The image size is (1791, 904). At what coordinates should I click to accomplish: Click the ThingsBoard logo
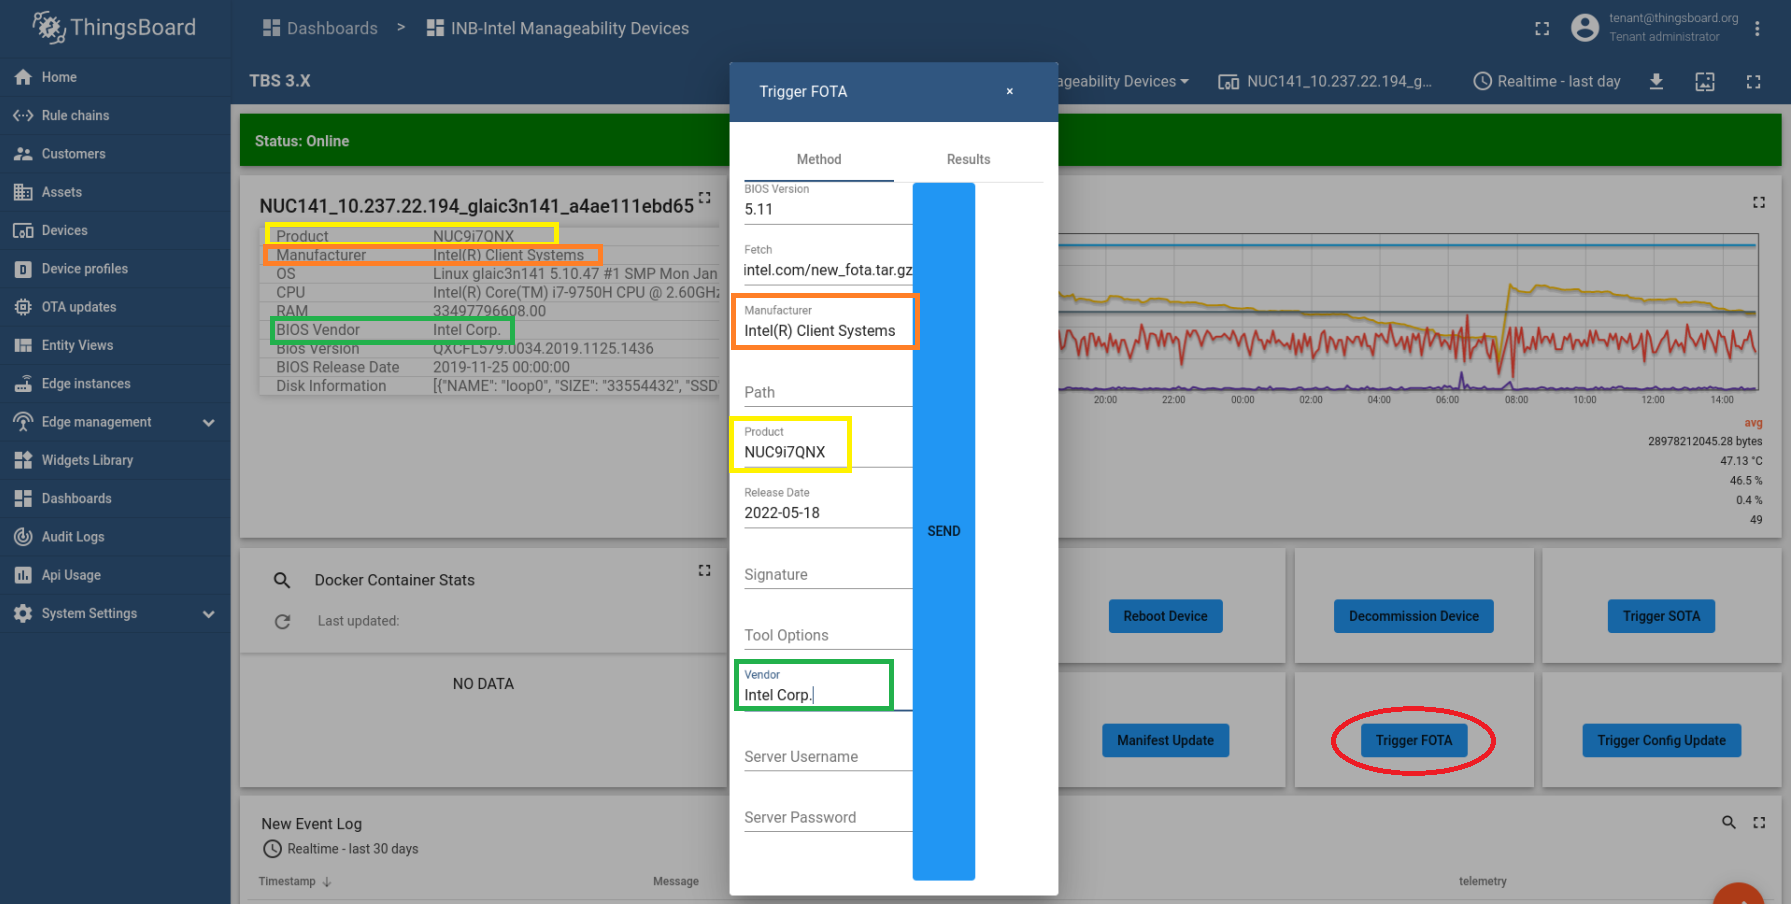(114, 27)
